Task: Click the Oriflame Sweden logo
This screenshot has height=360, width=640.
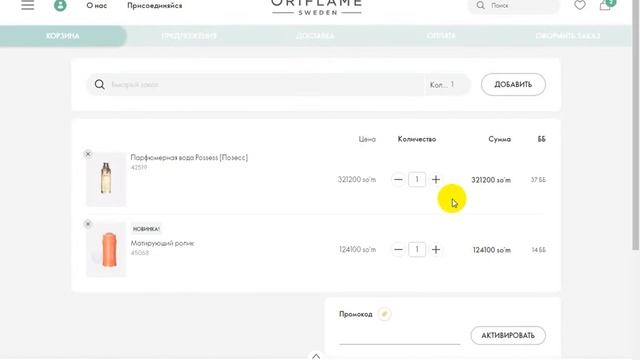Action: [x=316, y=7]
